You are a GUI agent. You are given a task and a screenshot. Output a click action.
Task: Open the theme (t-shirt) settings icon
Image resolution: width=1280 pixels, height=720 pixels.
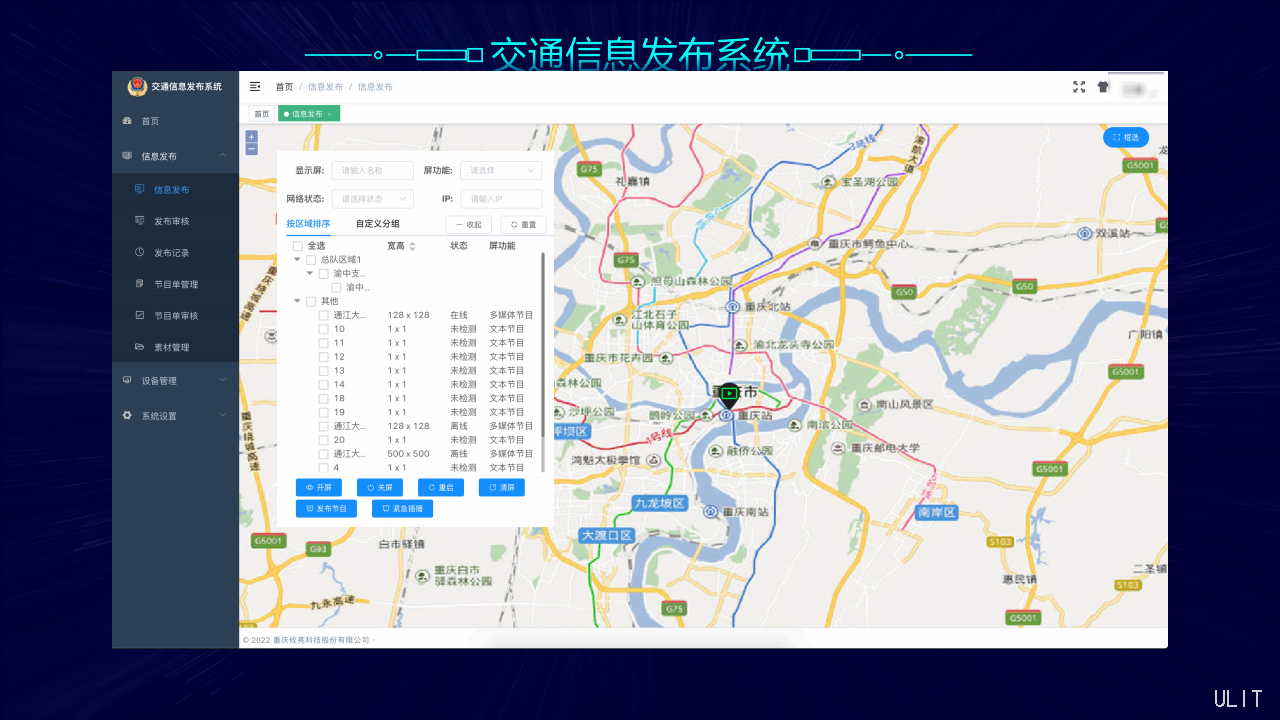pos(1103,87)
